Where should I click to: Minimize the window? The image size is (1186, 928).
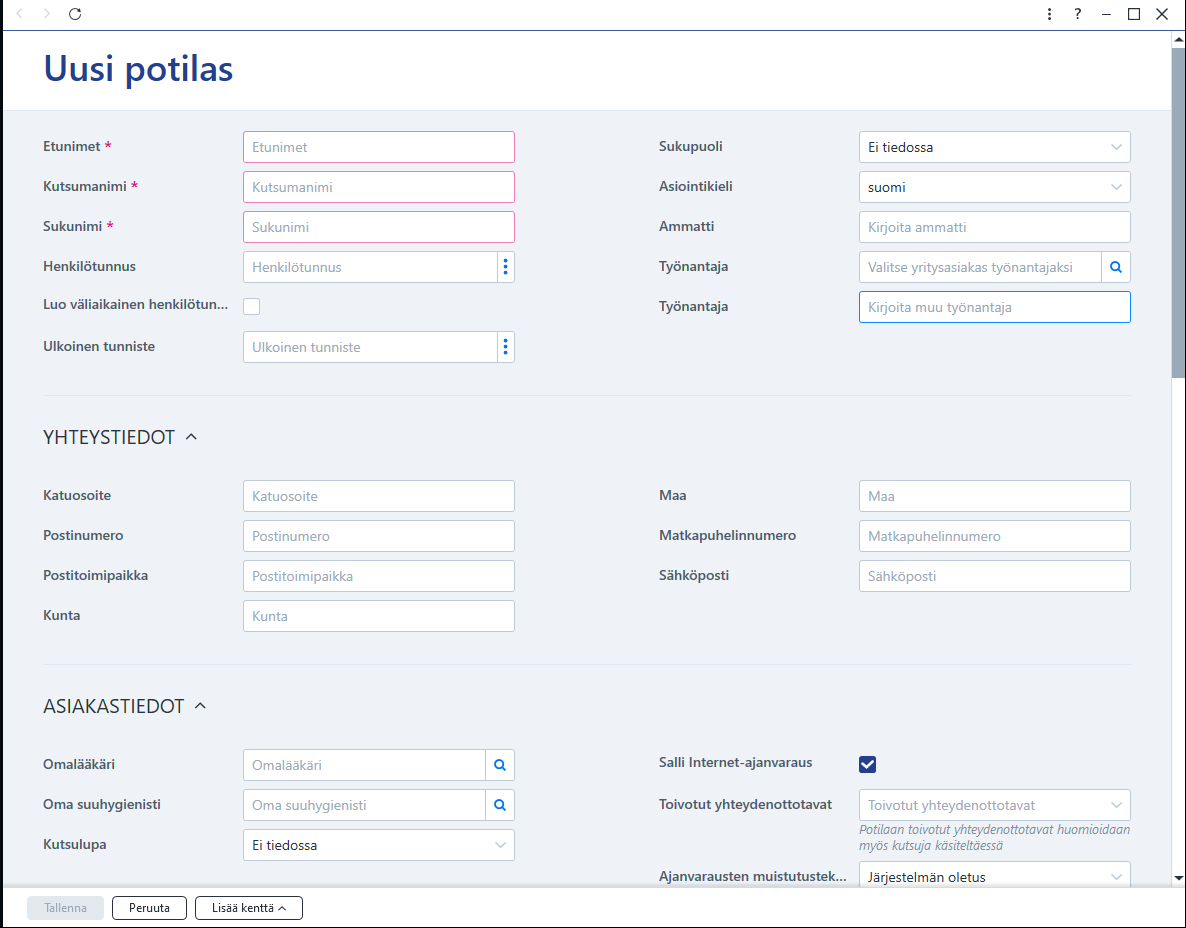(1106, 14)
